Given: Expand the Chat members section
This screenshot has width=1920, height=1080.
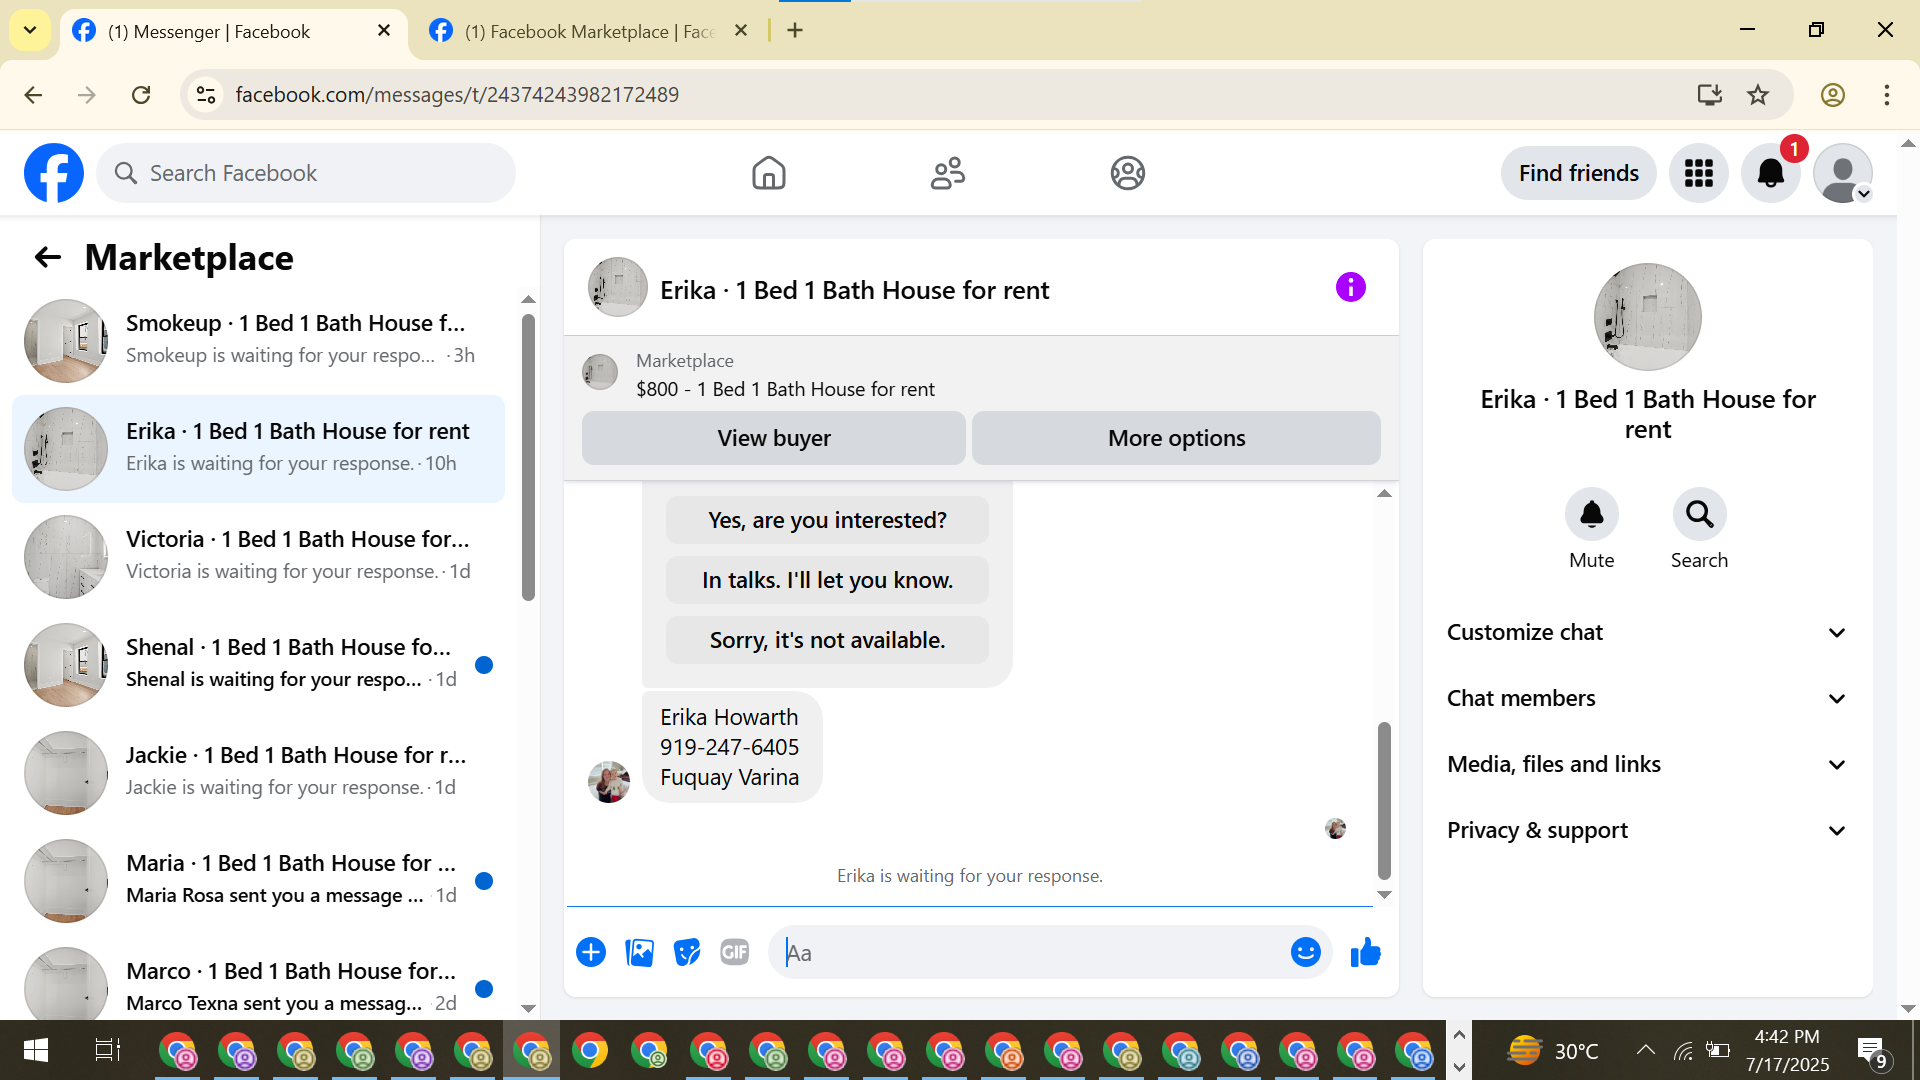Looking at the screenshot, I should pos(1647,699).
